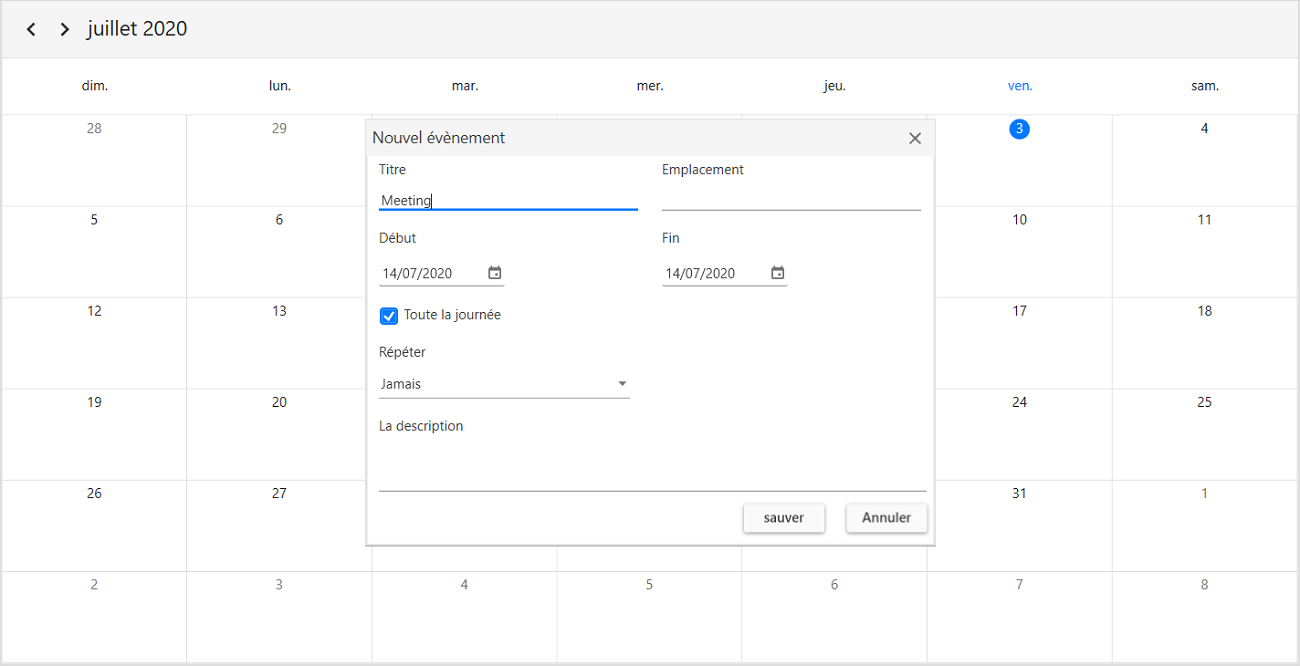
Task: Select day 25 in the calendar
Action: [1204, 402]
